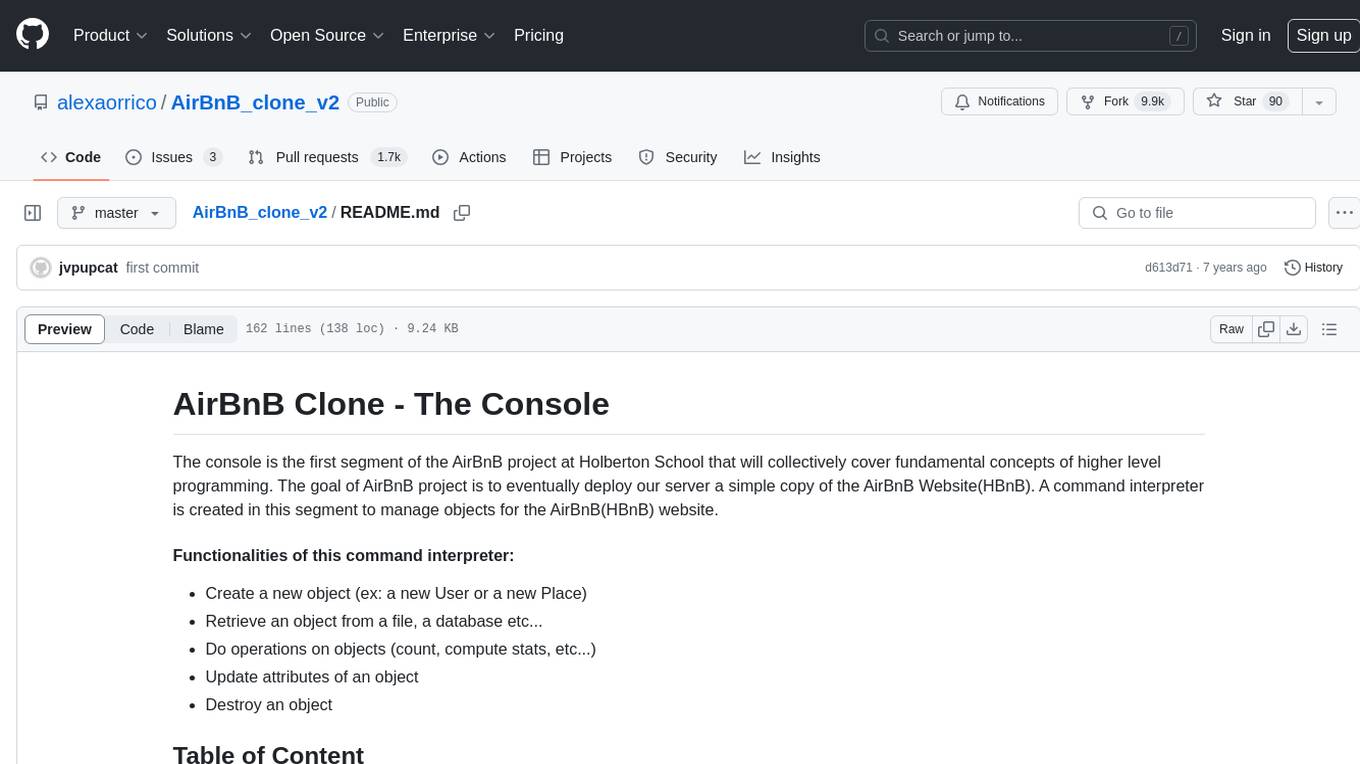Open the Insights tab
This screenshot has height=764, width=1360.
(782, 157)
